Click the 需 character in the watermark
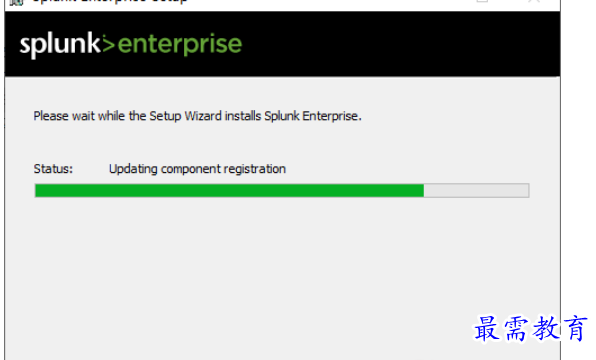Image resolution: width=596 pixels, height=360 pixels. tap(516, 329)
